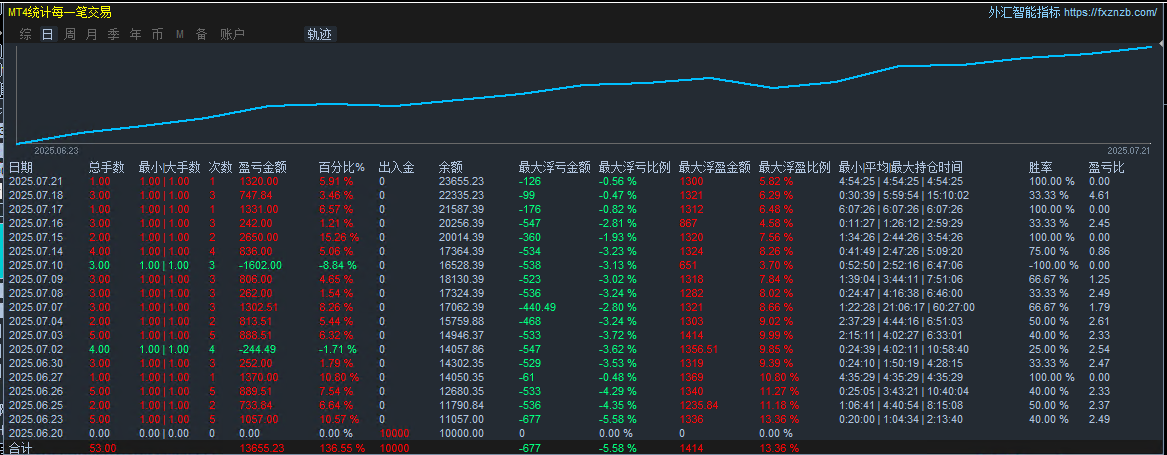Click the 10000.00 balance cell
Screen dimensions: 1167x455
coord(461,433)
